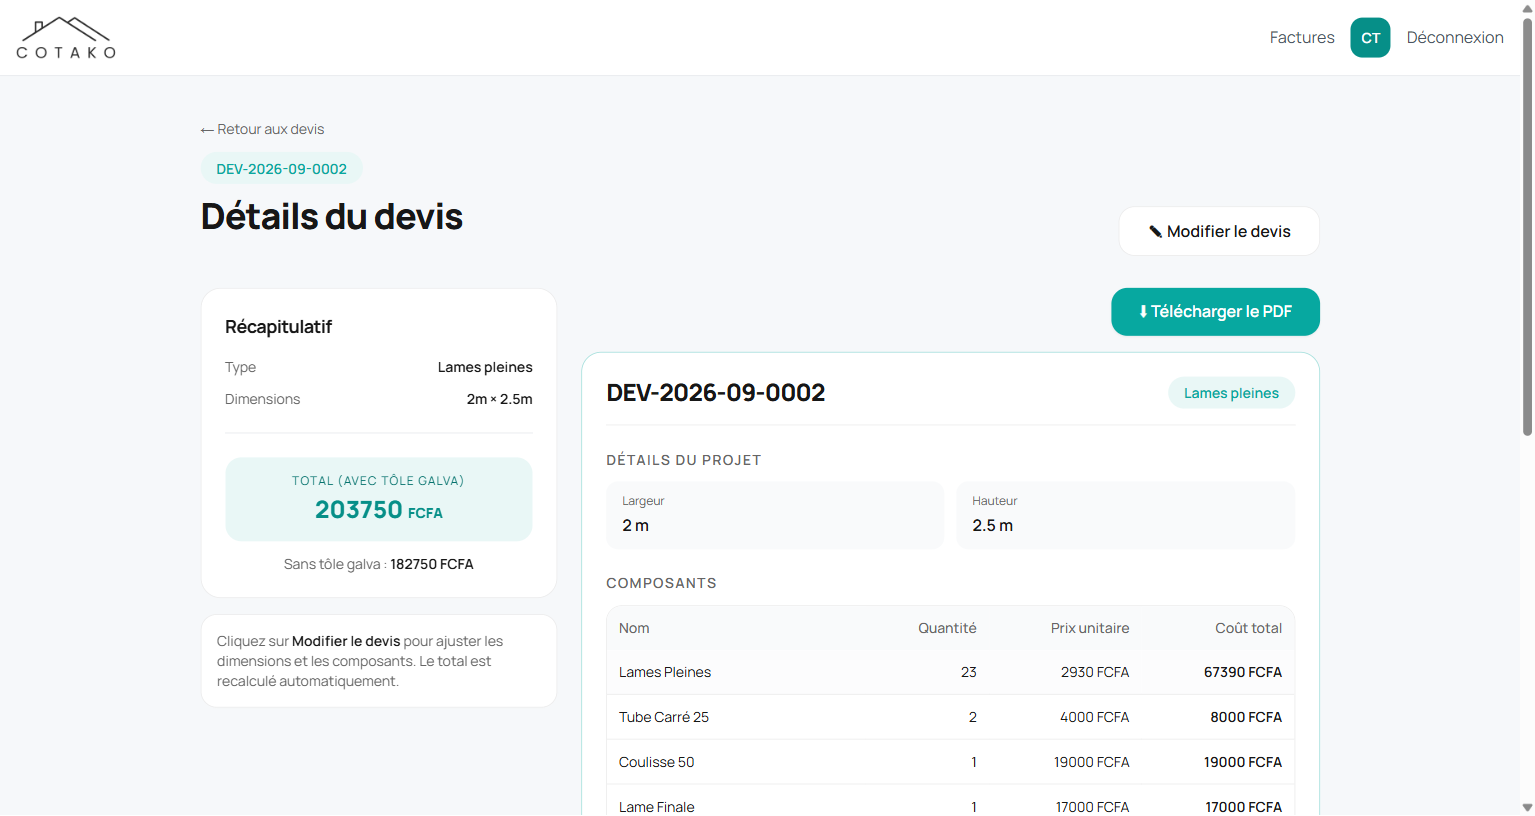Click the Lames pleines tag in quote card
Image resolution: width=1535 pixels, height=816 pixels.
pyautogui.click(x=1231, y=393)
